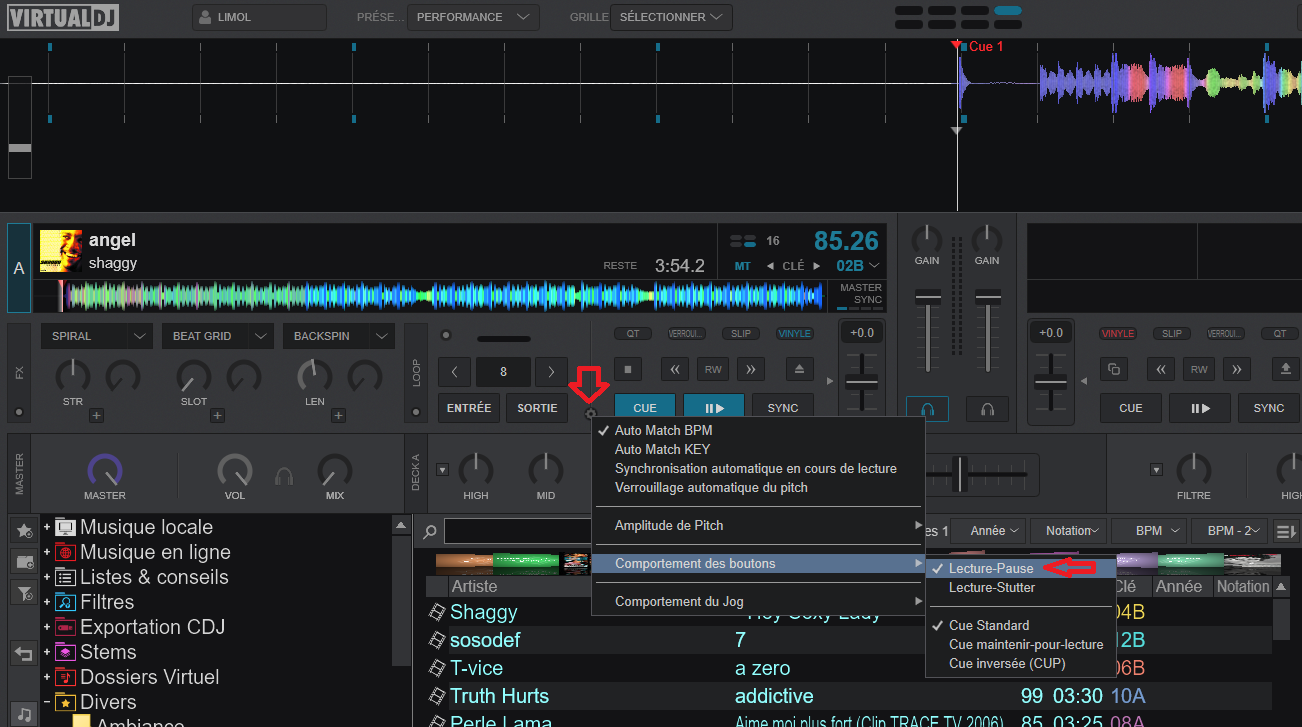Screen dimensions: 1302x727
Task: Click the right deck SYNC button
Action: [x=1269, y=408]
